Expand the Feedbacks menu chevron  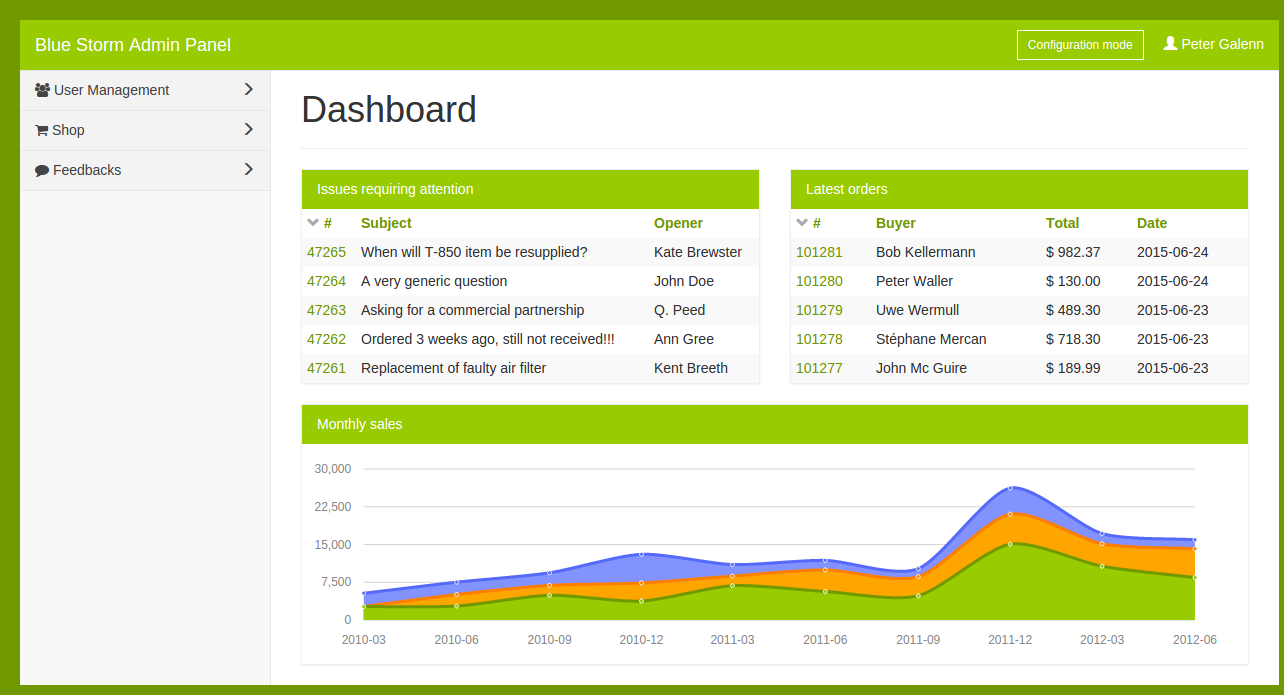(249, 169)
